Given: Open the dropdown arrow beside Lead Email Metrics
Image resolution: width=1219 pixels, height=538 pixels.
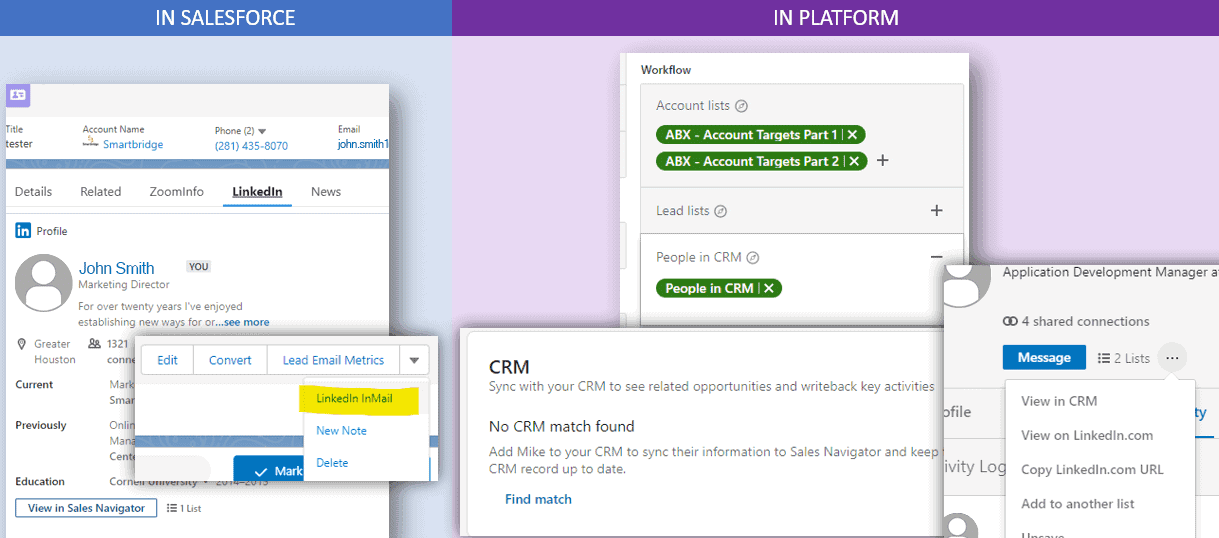Looking at the screenshot, I should pyautogui.click(x=414, y=360).
